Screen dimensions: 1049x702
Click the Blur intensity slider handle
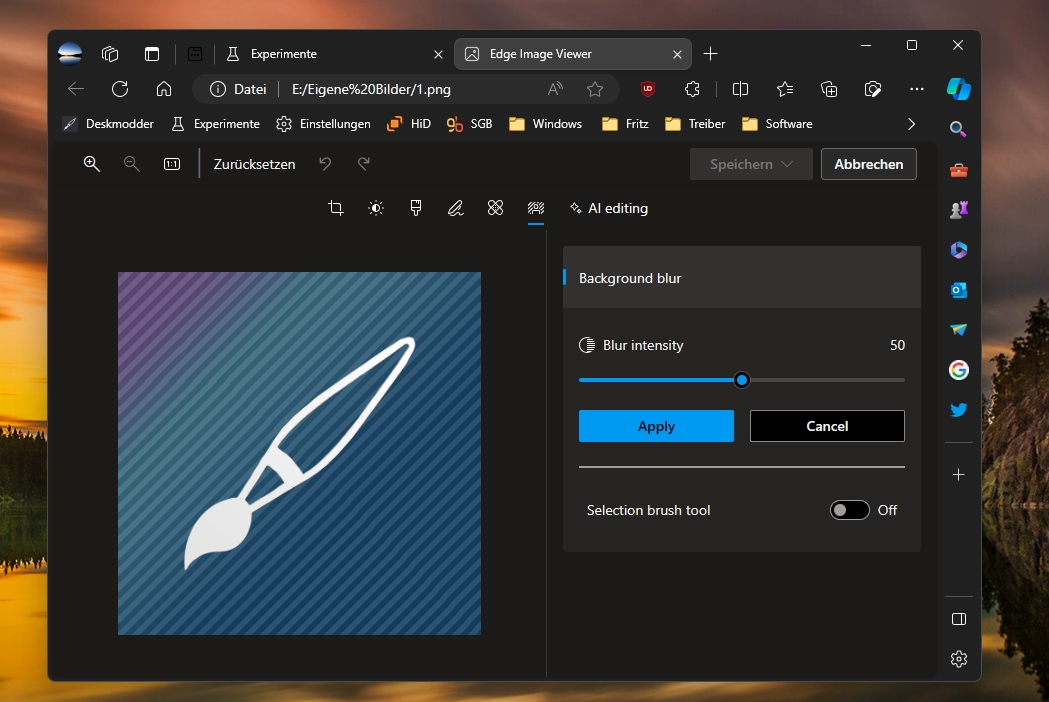coord(741,380)
